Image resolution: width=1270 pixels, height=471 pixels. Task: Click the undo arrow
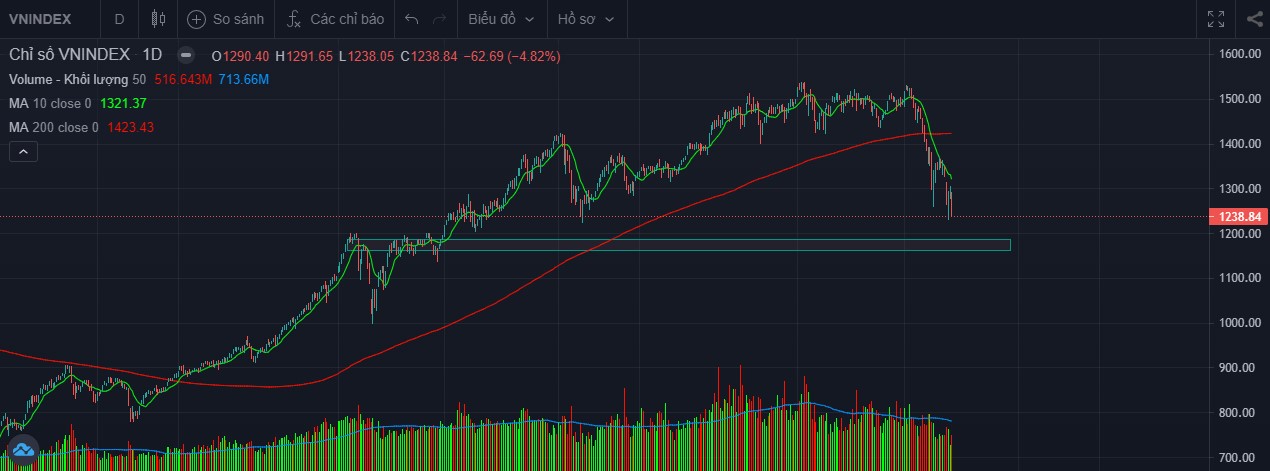click(412, 19)
